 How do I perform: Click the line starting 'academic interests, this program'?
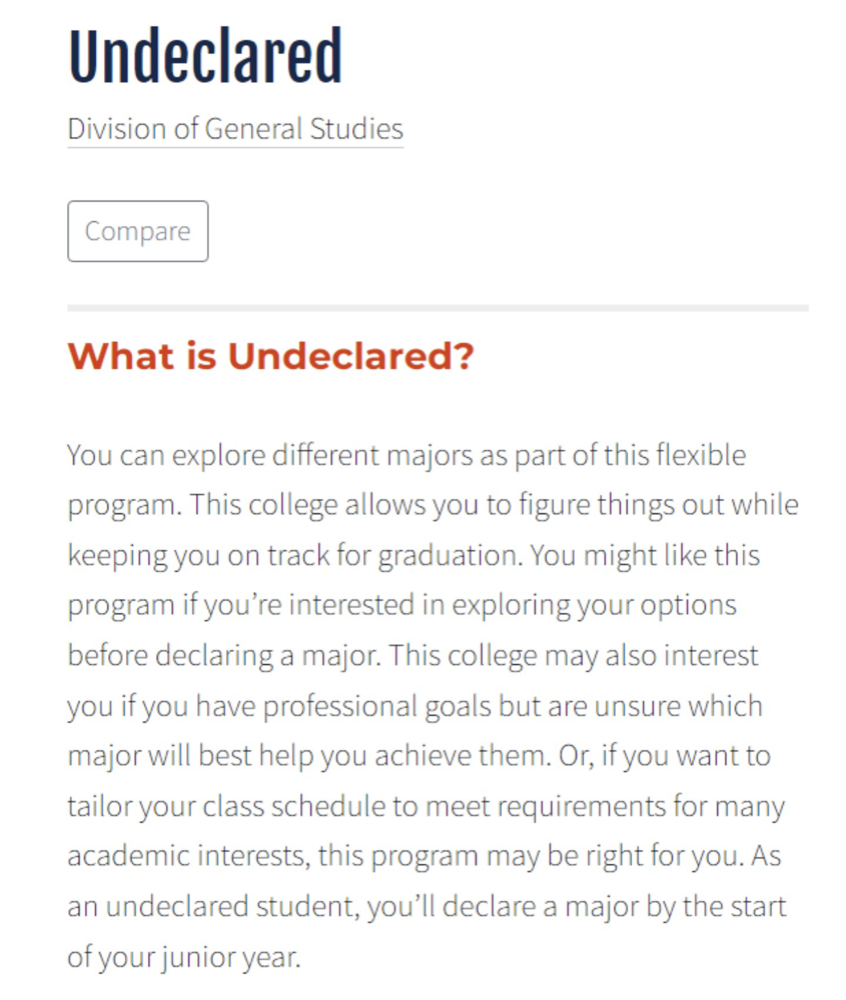click(424, 857)
